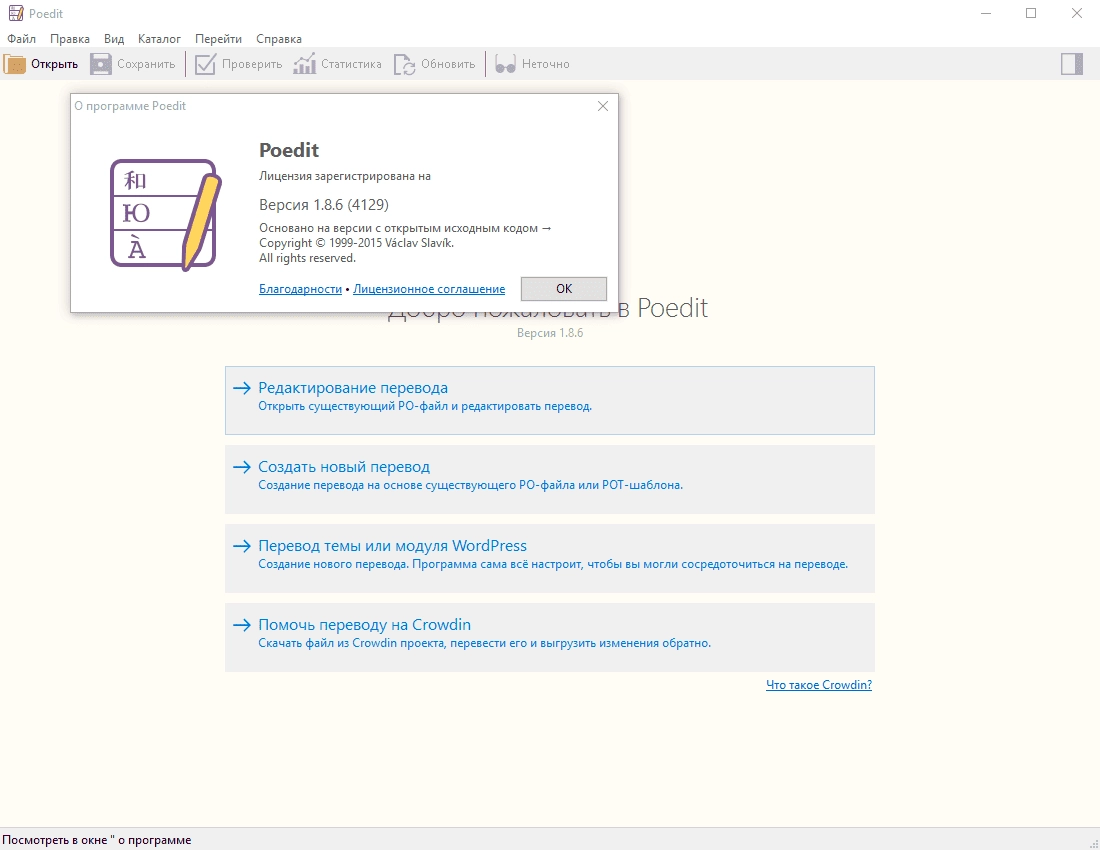This screenshot has height=850, width=1100.
Task: Follow the open-source version arrow link
Action: point(546,228)
